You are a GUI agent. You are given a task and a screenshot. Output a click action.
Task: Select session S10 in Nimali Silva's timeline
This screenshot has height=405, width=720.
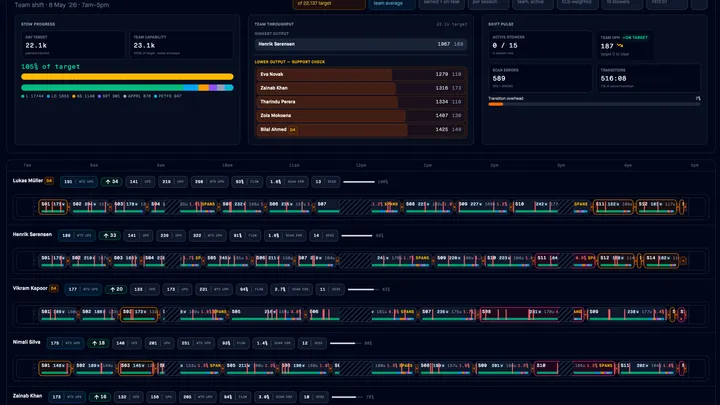pyautogui.click(x=546, y=368)
